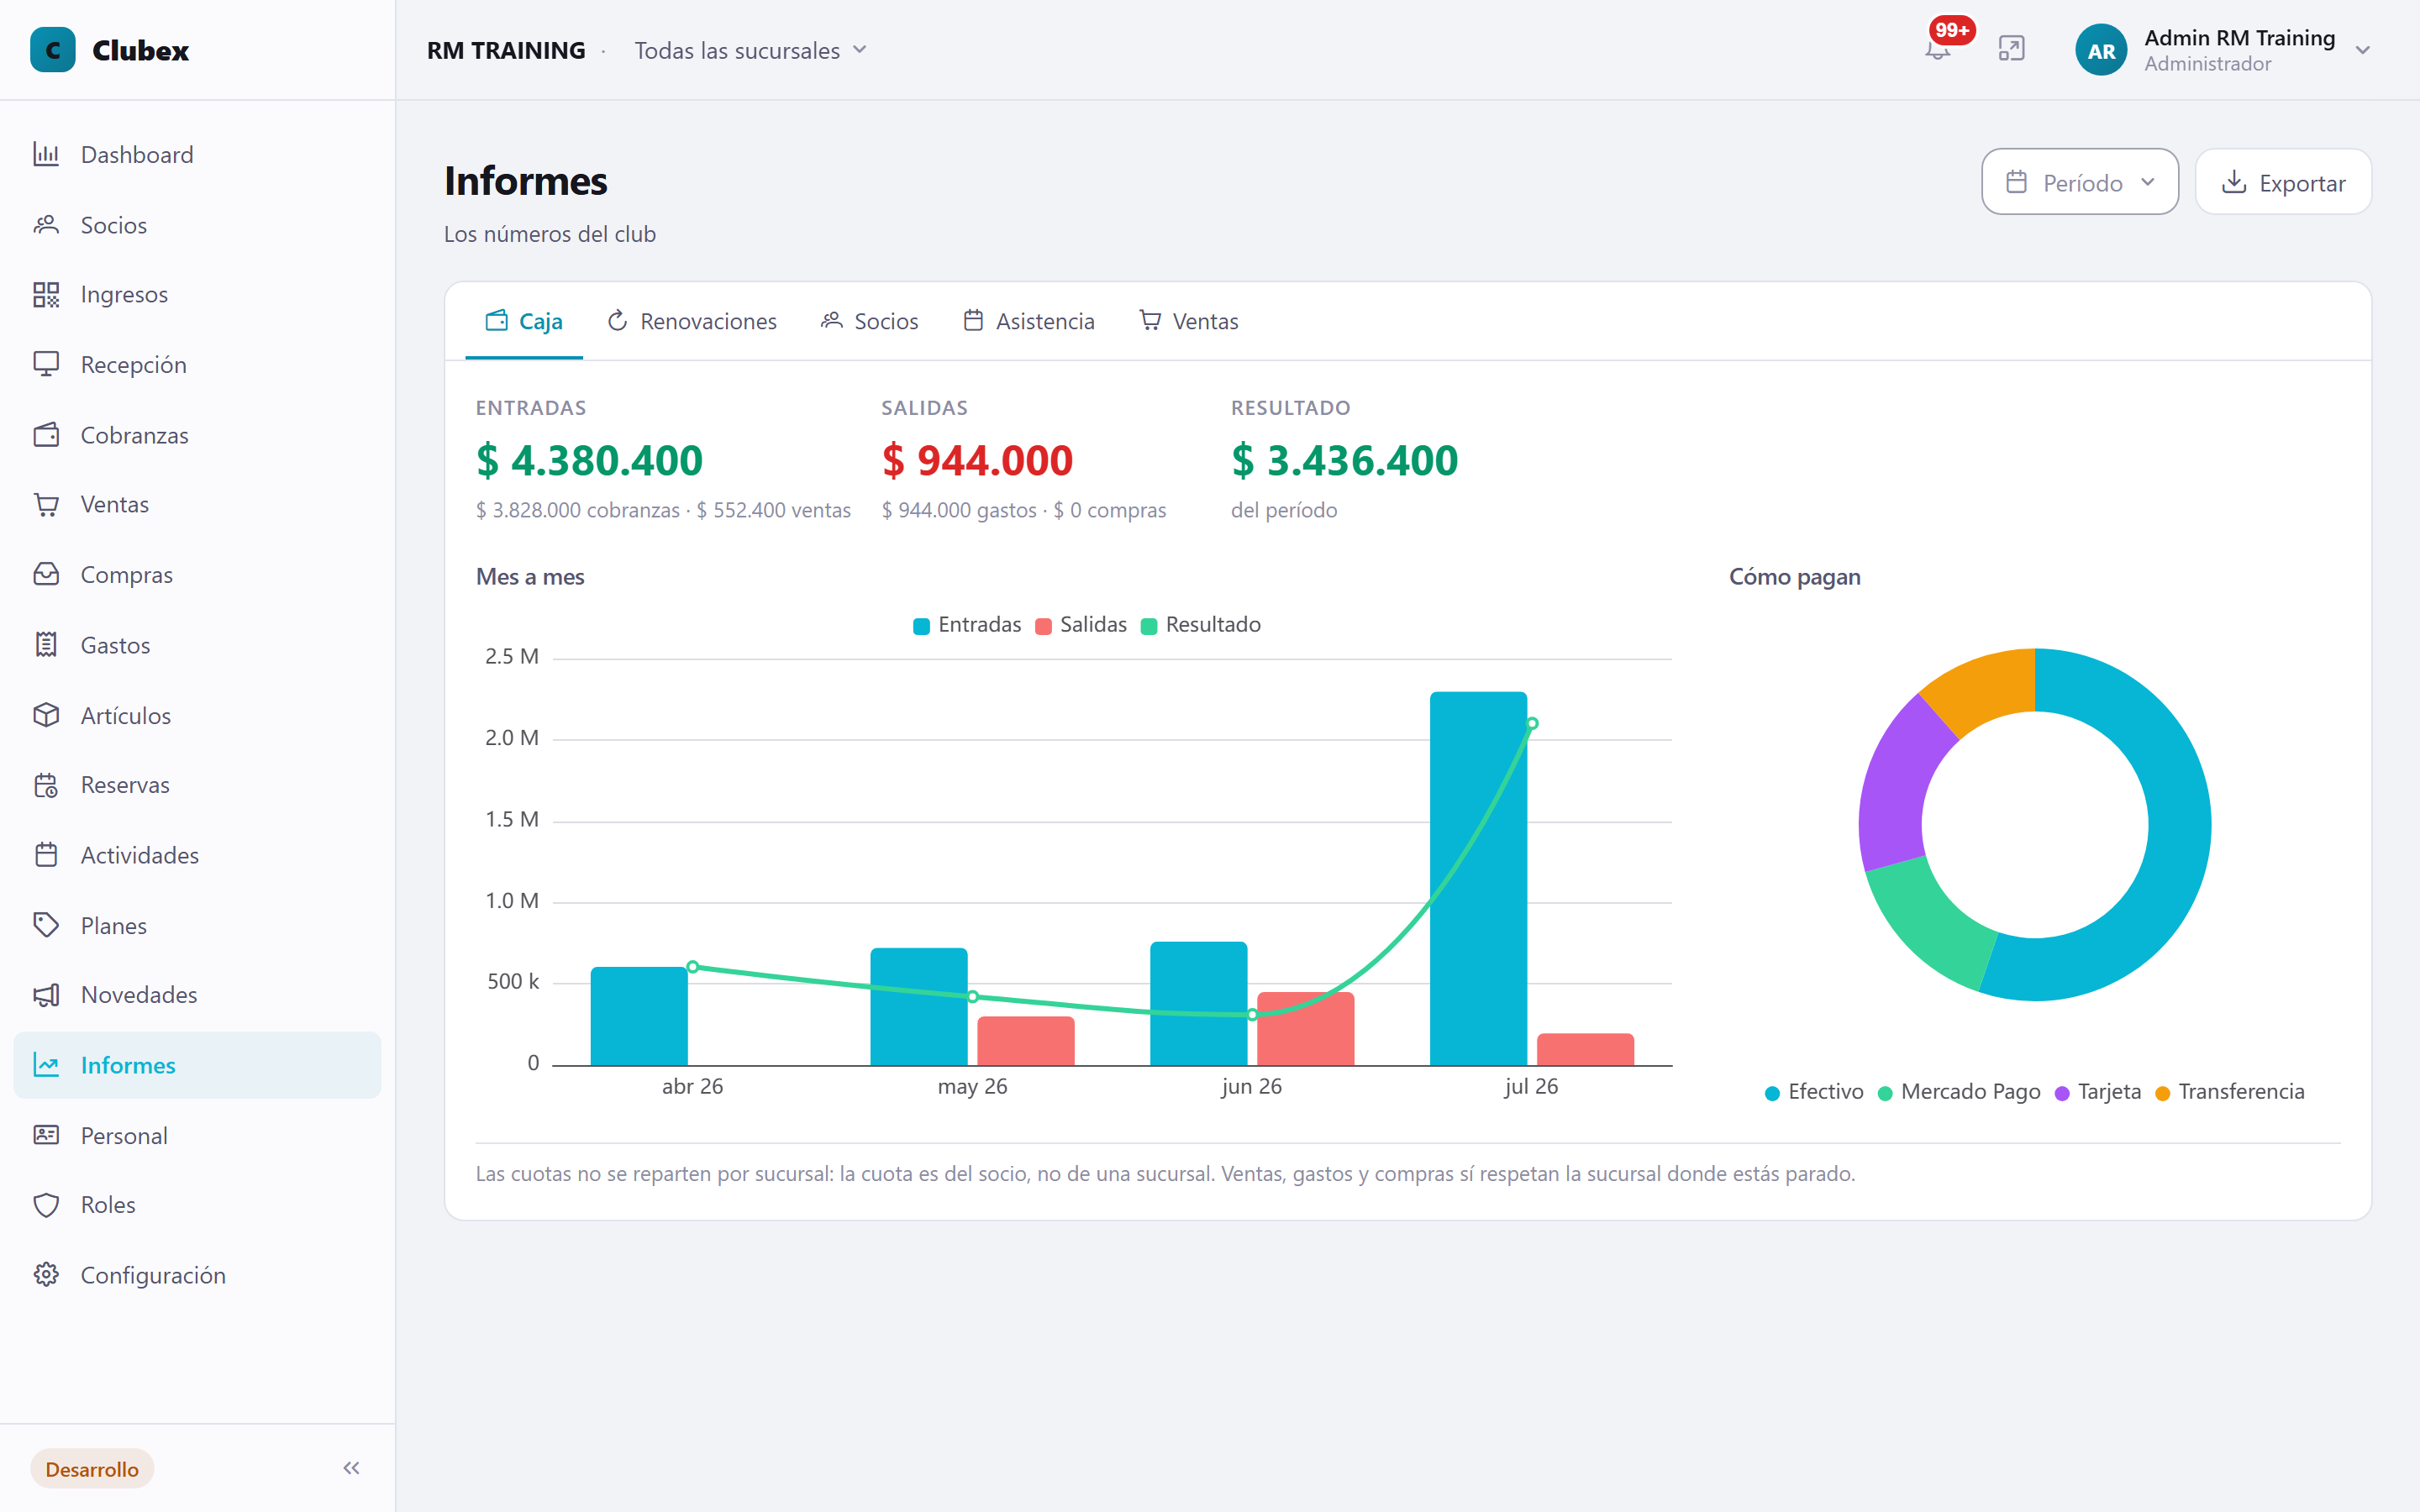The height and width of the screenshot is (1512, 2420).
Task: Select the Compras inbox icon
Action: tap(46, 574)
